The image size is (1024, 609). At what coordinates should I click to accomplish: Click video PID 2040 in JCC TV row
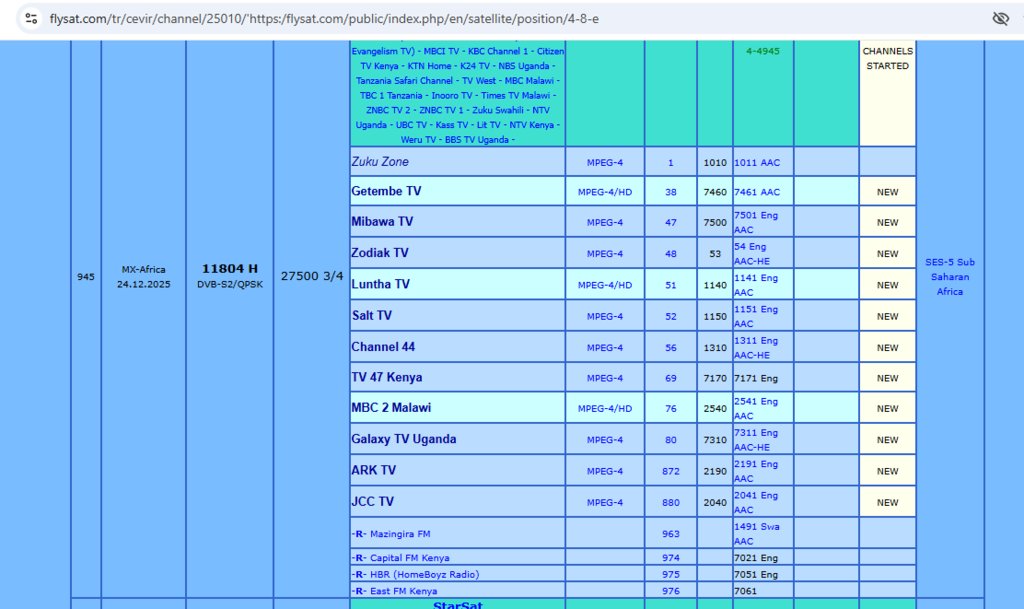715,503
